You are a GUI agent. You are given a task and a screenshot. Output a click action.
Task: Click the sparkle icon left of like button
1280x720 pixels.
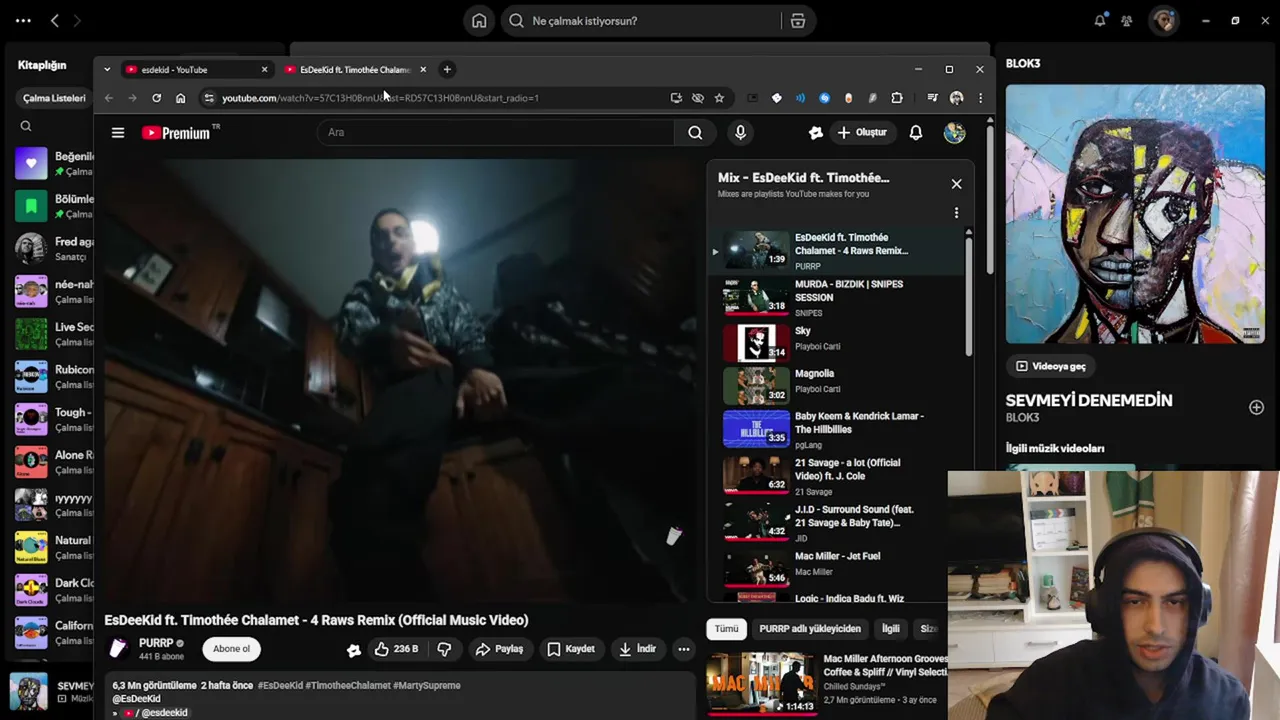click(353, 650)
